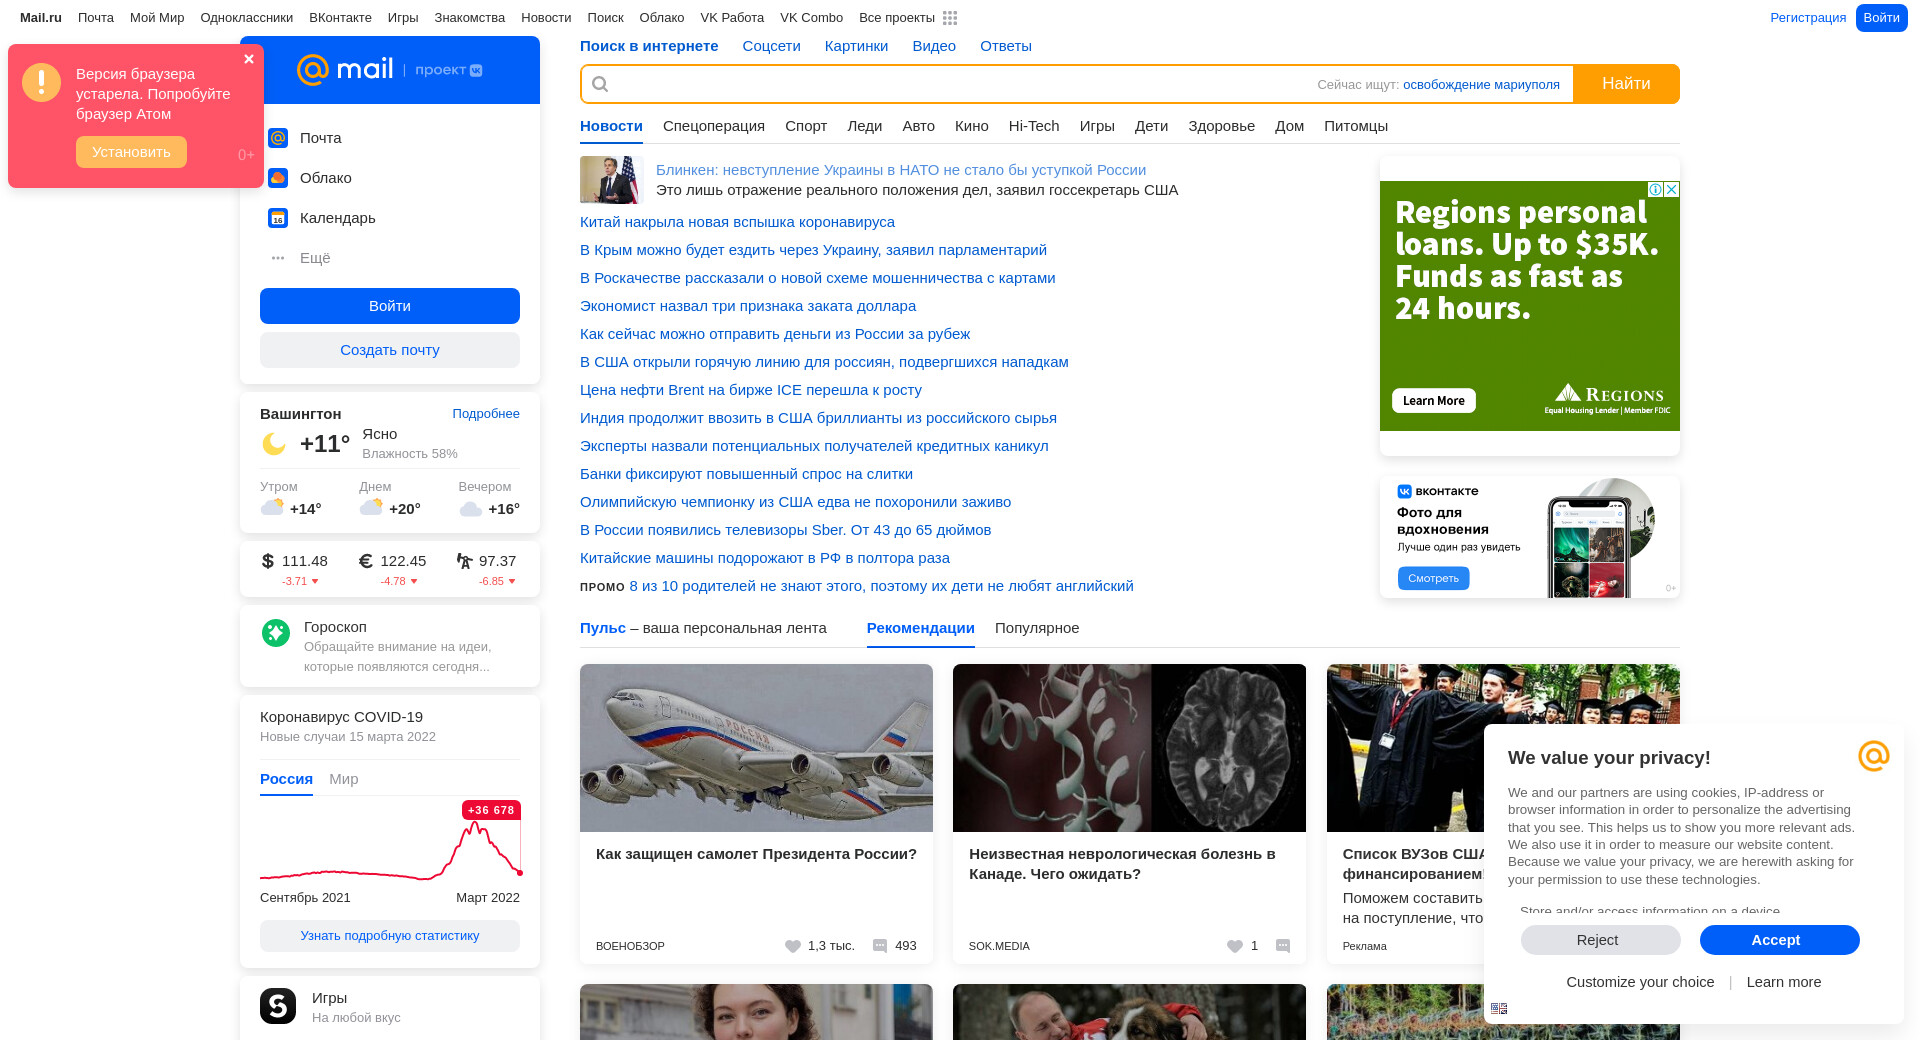This screenshot has width=1920, height=1040.
Task: Expand the Все проекты menu
Action: [896, 18]
